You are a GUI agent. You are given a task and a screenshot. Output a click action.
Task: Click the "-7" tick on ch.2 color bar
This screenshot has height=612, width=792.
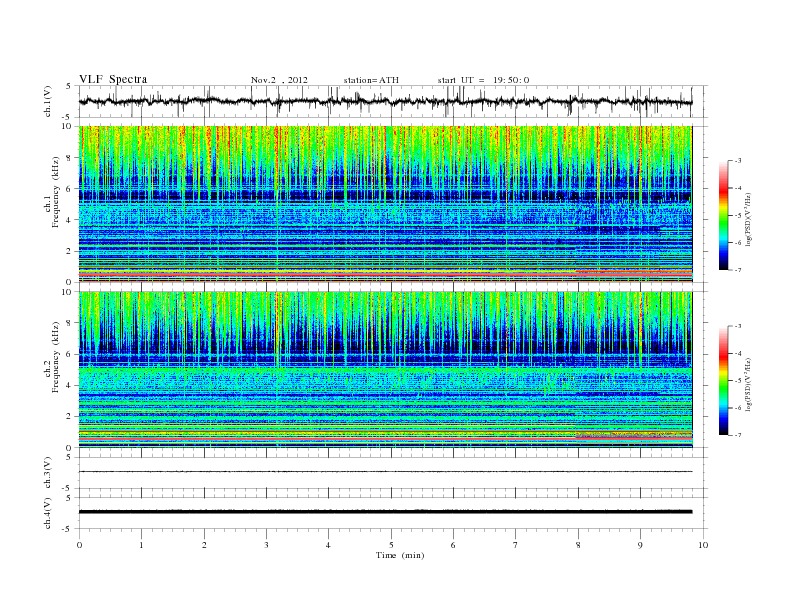(x=737, y=435)
